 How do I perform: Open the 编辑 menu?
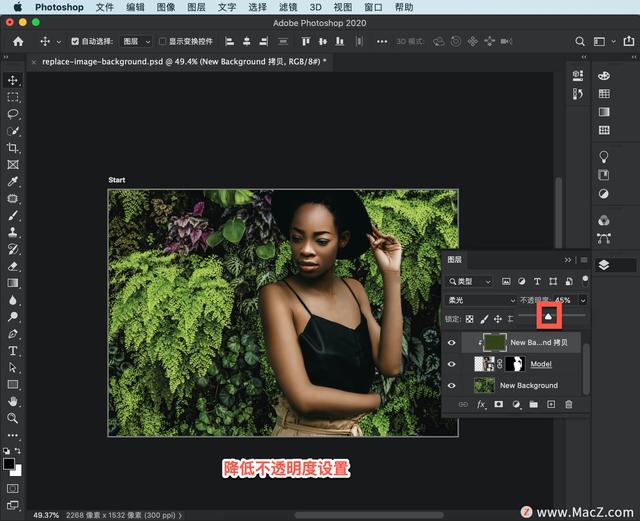point(135,7)
